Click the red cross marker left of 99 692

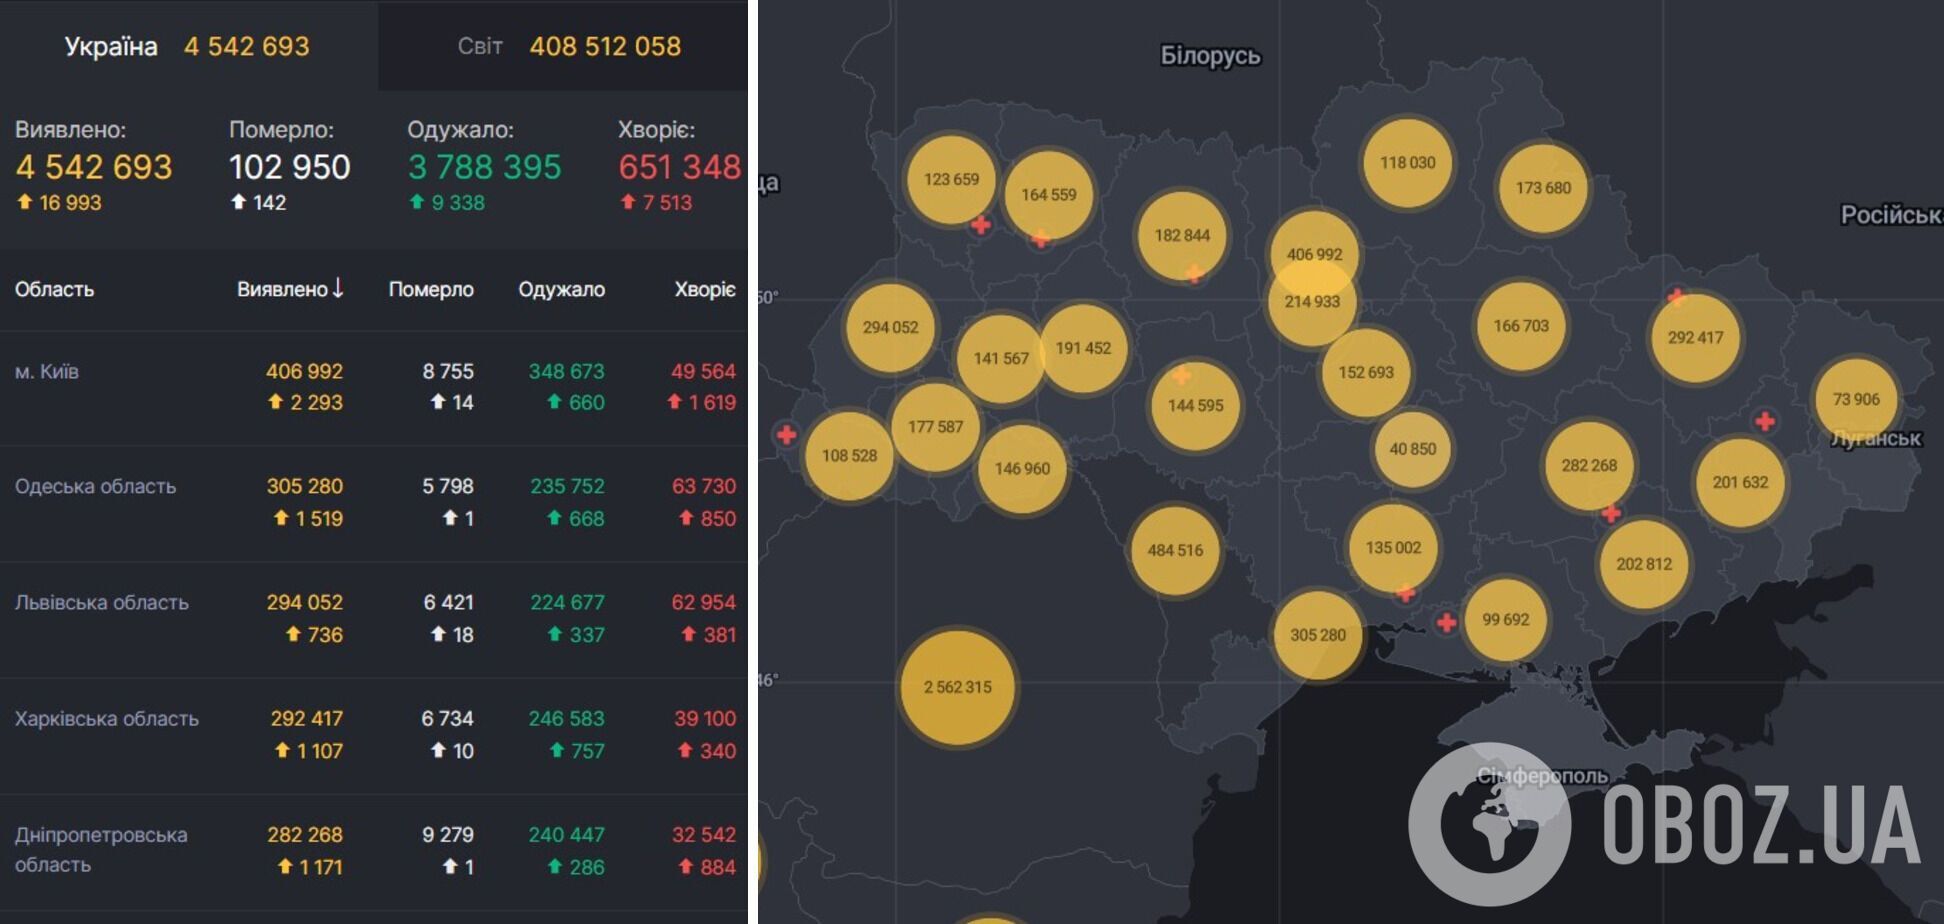point(1446,623)
